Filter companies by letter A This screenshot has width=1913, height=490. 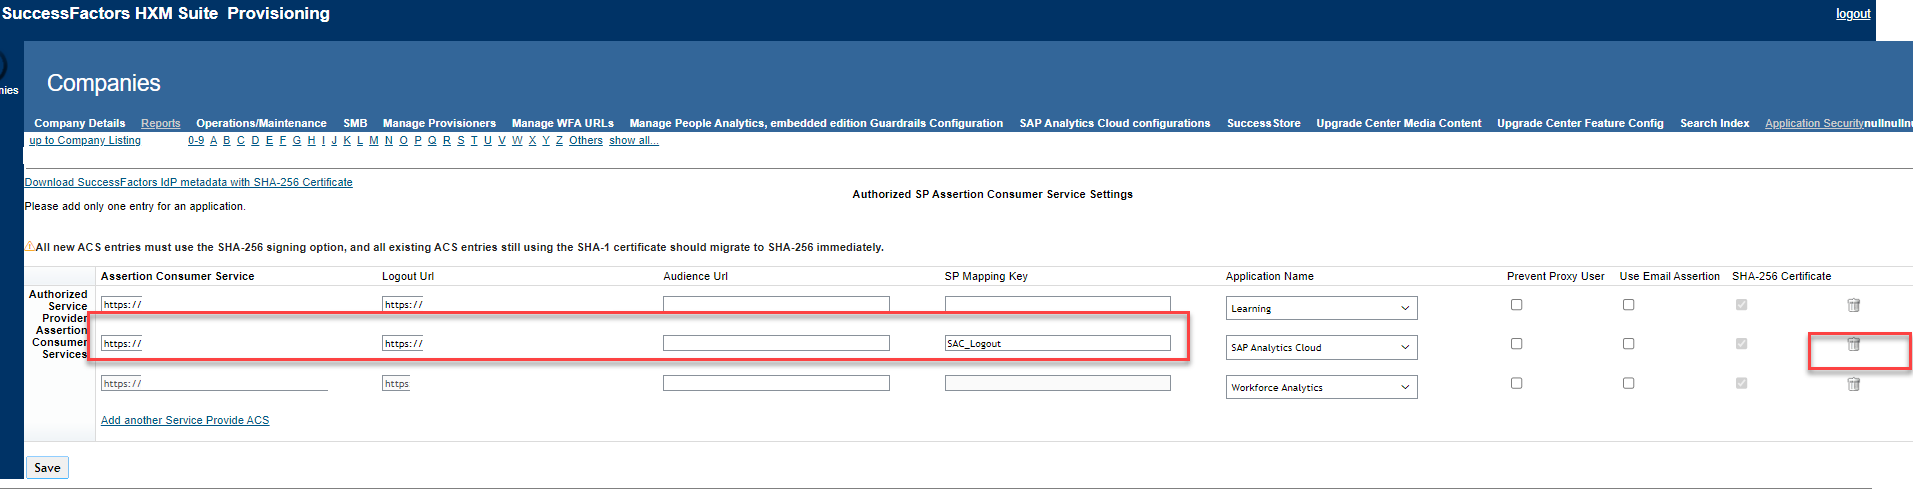pyautogui.click(x=213, y=140)
